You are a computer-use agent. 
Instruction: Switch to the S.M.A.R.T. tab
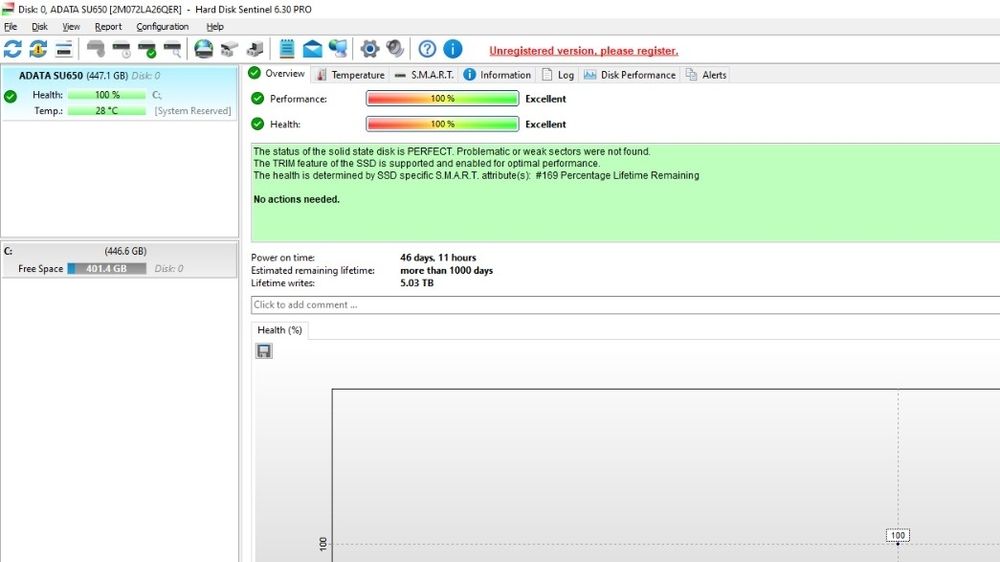(x=424, y=75)
